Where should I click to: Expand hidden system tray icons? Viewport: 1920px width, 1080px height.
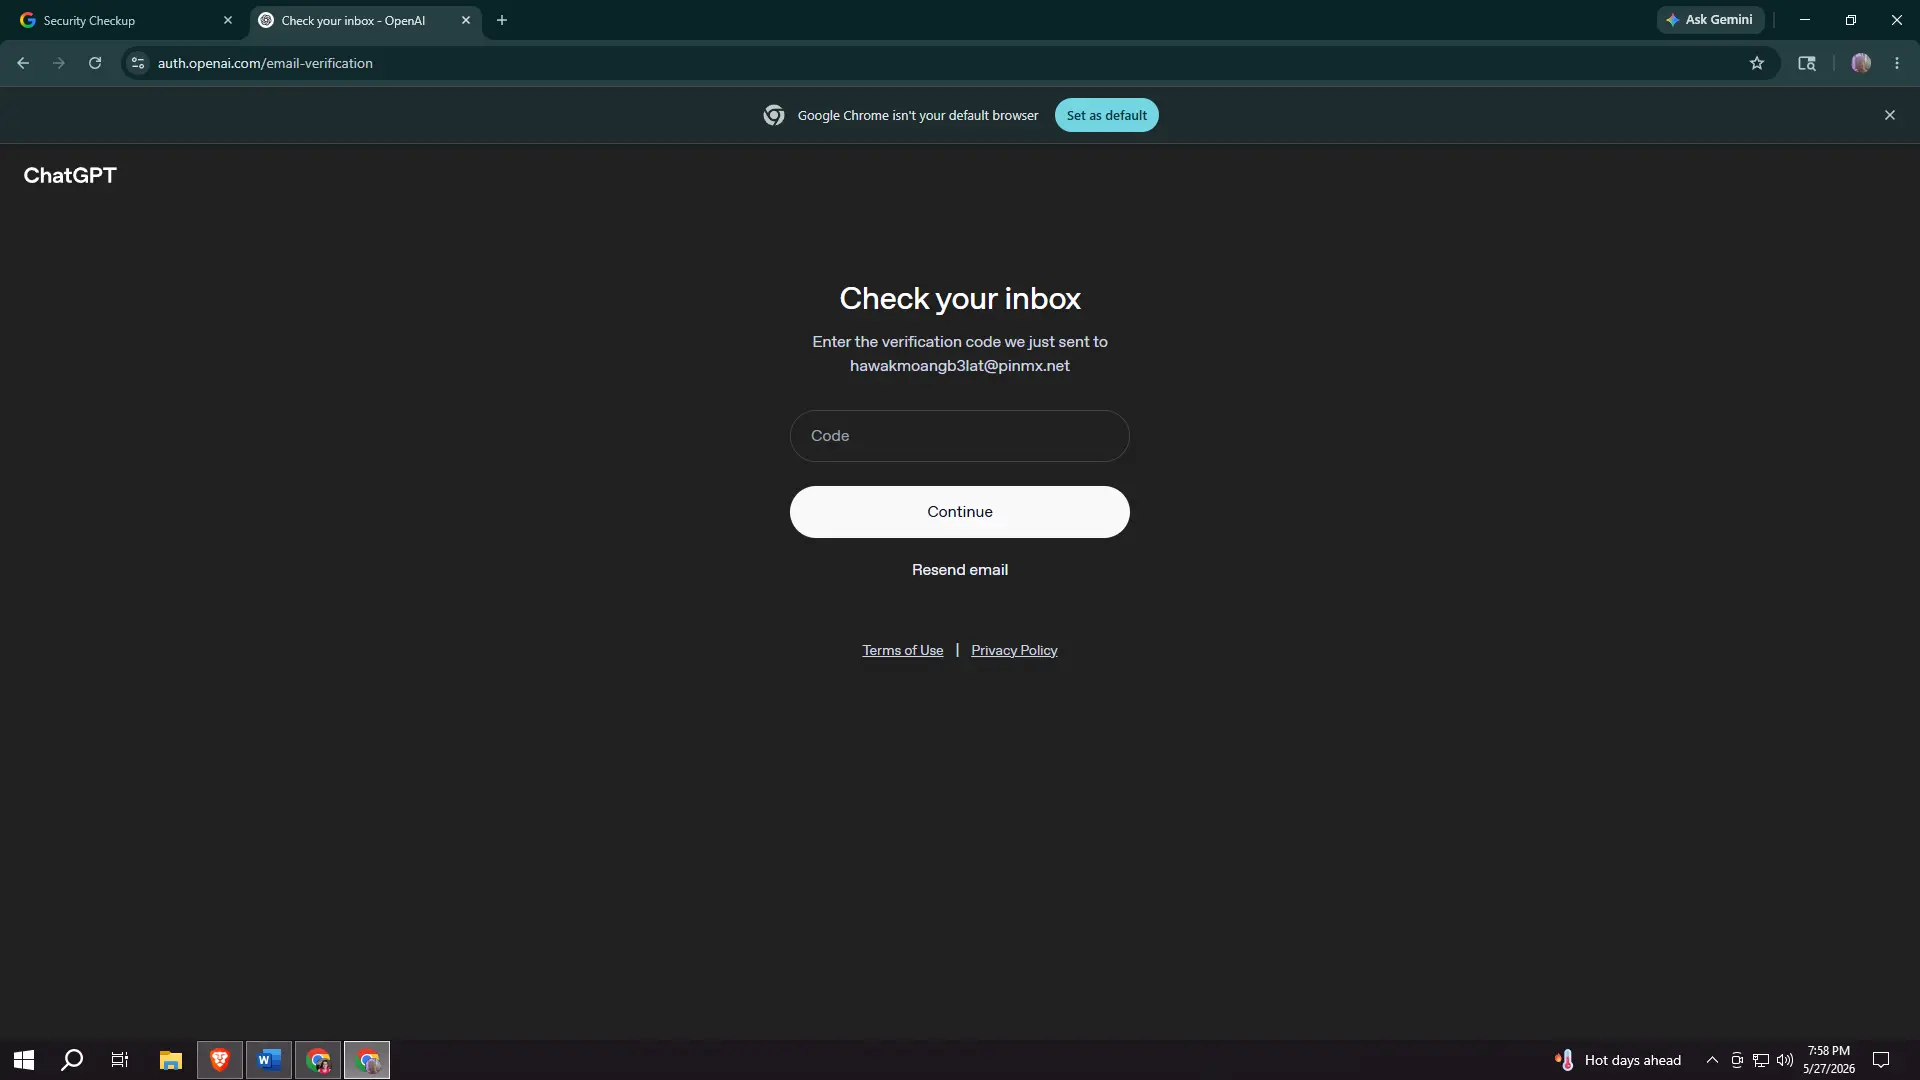click(1712, 1060)
